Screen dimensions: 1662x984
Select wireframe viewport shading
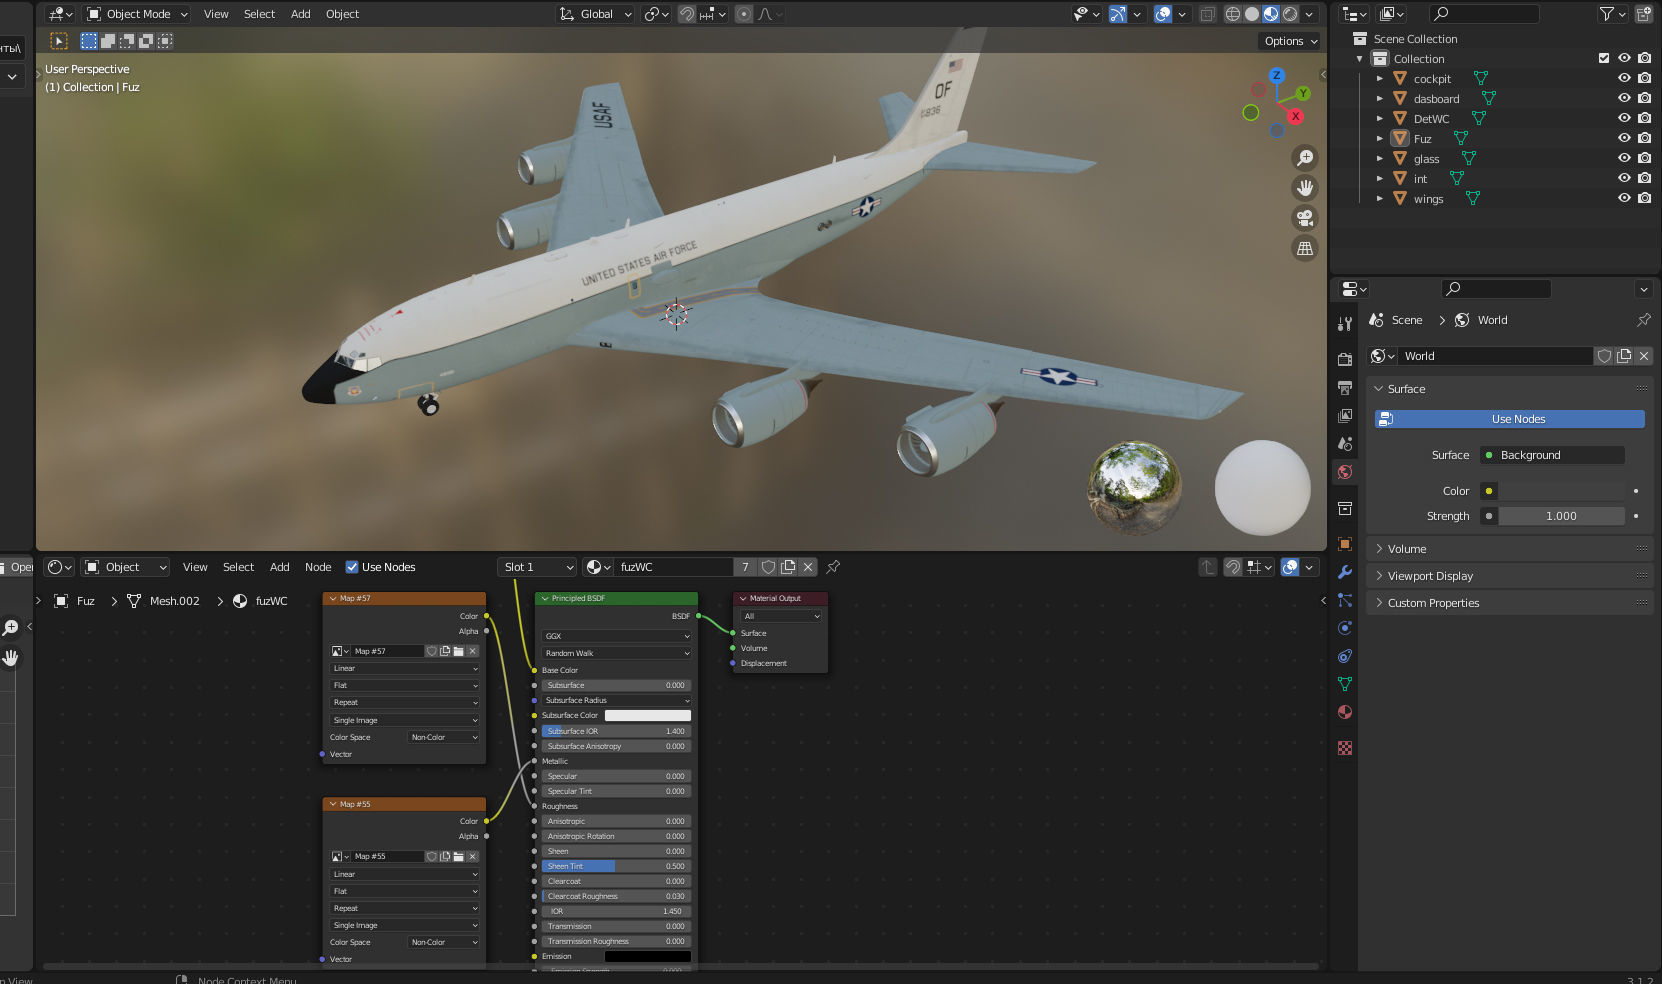point(1233,14)
